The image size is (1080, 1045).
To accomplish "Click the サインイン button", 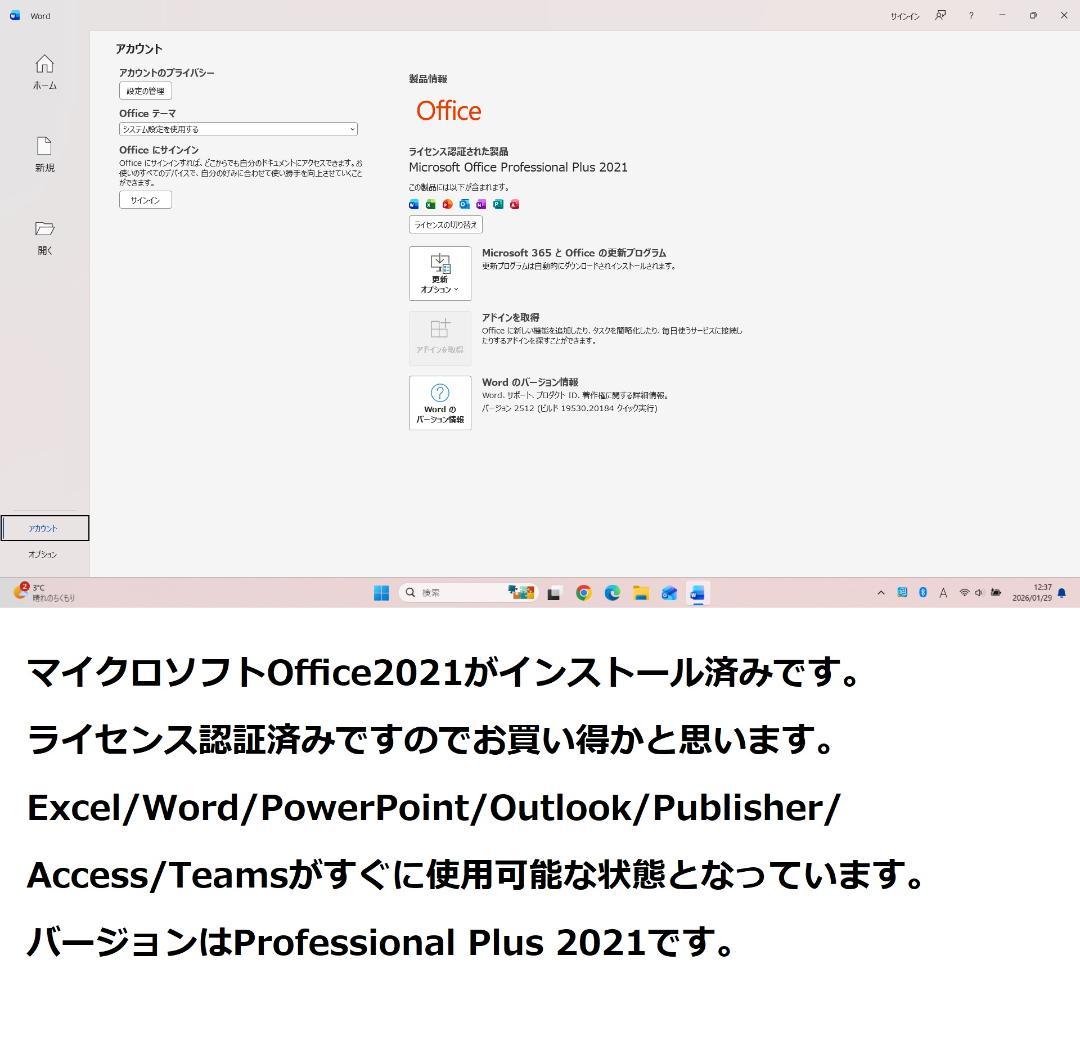I will [145, 199].
